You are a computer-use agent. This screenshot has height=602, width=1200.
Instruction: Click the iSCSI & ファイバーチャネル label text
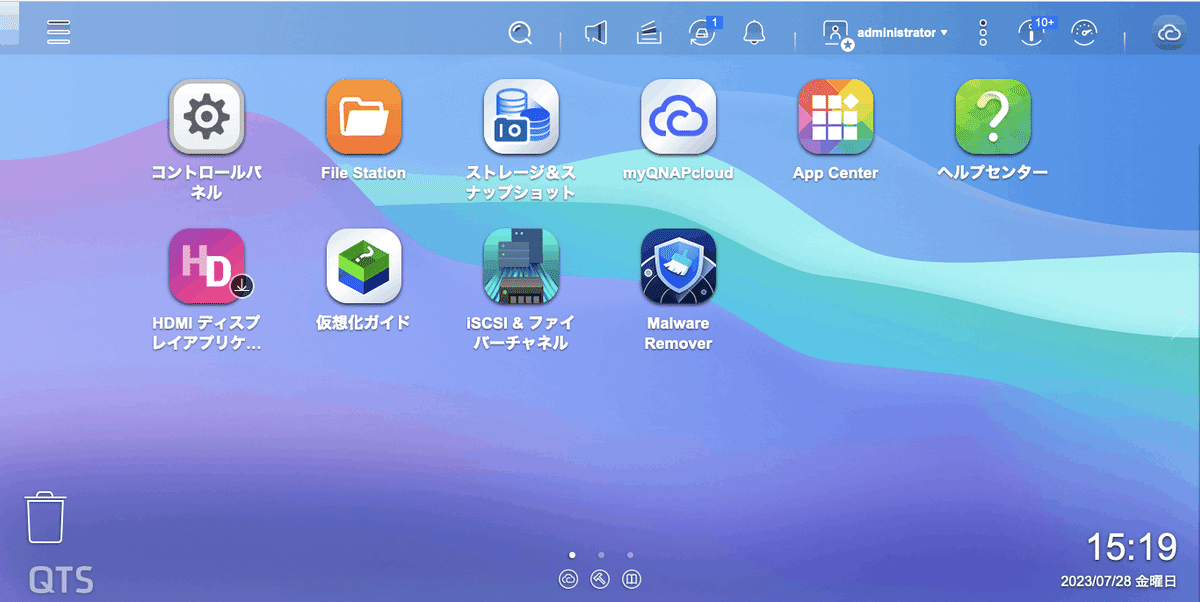coord(520,333)
